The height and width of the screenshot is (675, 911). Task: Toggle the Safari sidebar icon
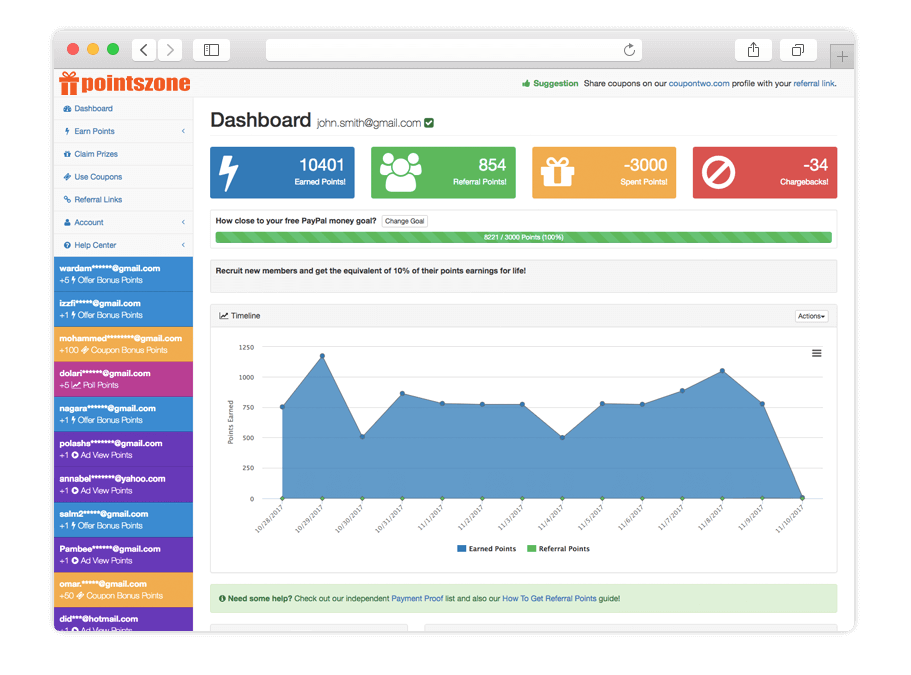pos(211,50)
